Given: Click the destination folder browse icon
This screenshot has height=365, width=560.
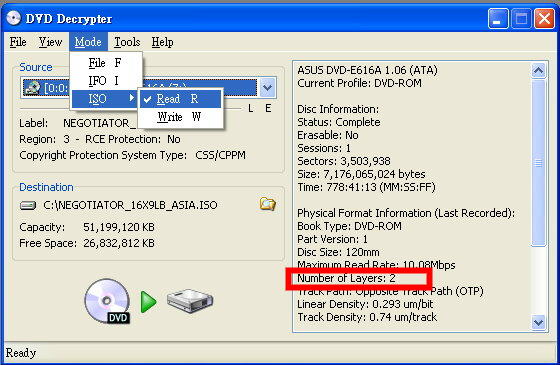Looking at the screenshot, I should pos(268,204).
